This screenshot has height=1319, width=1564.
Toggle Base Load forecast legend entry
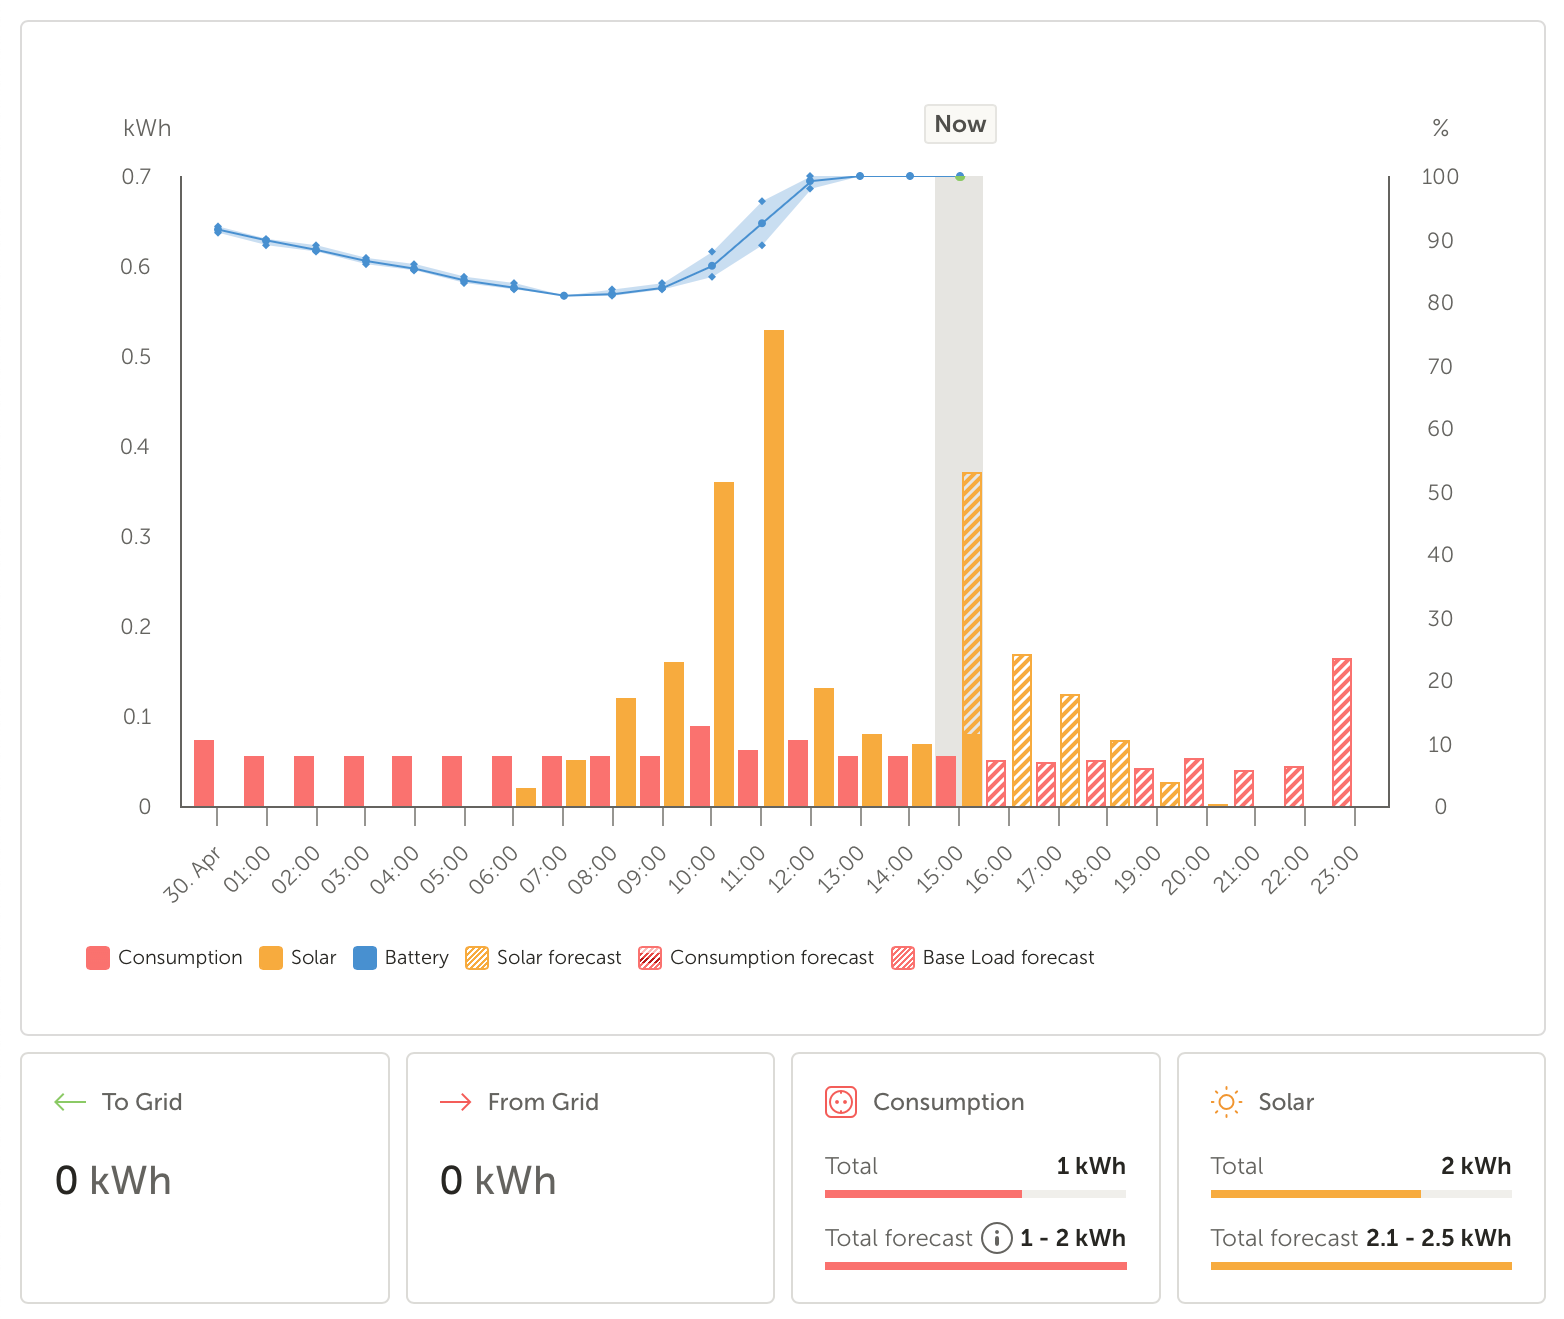click(x=993, y=958)
